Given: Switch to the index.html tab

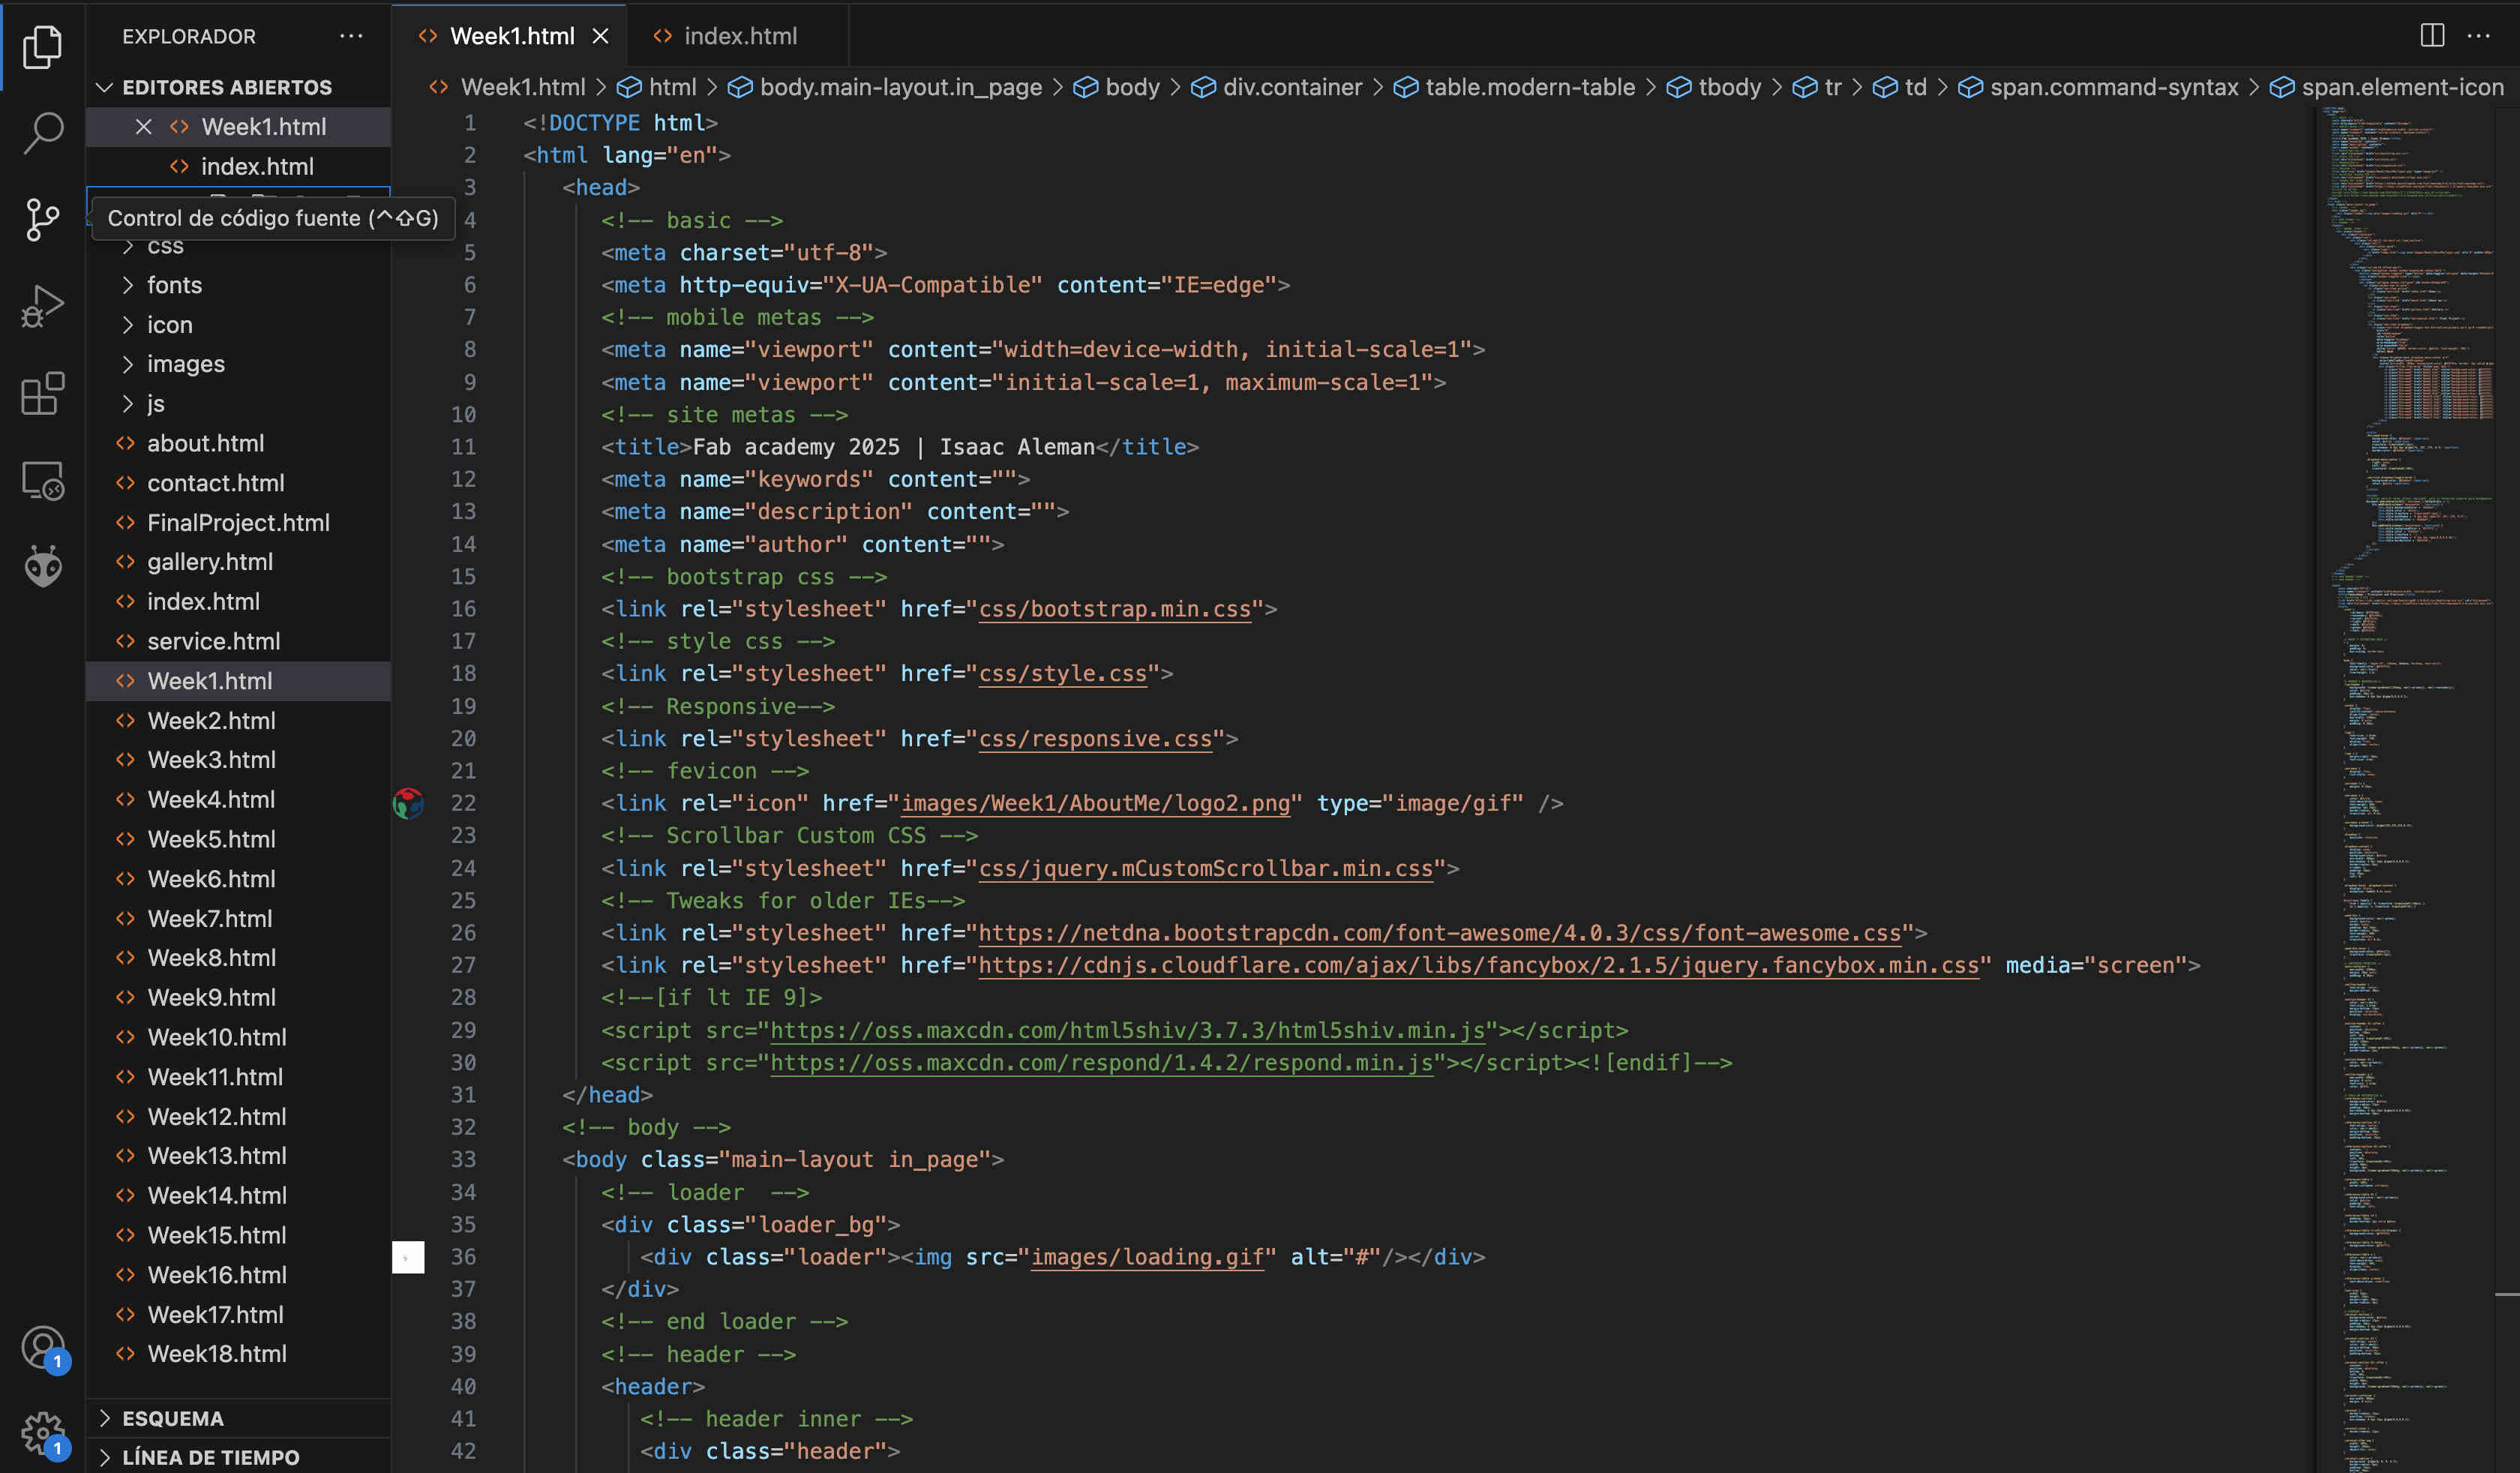Looking at the screenshot, I should 738,36.
